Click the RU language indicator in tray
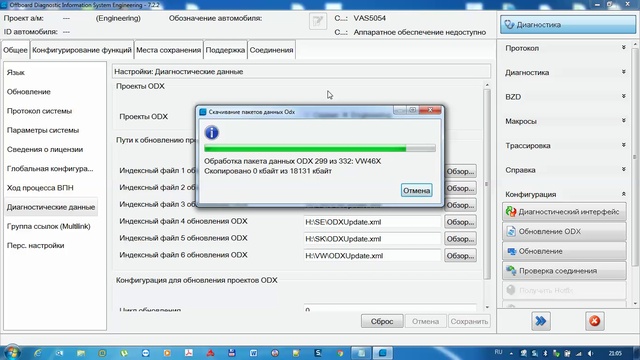Image resolution: width=640 pixels, height=360 pixels. coord(498,352)
